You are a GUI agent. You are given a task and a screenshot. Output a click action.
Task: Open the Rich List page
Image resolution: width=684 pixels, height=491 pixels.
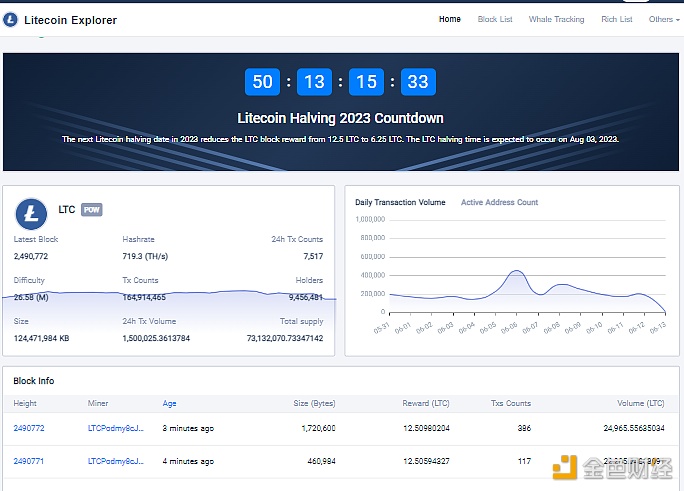(617, 19)
